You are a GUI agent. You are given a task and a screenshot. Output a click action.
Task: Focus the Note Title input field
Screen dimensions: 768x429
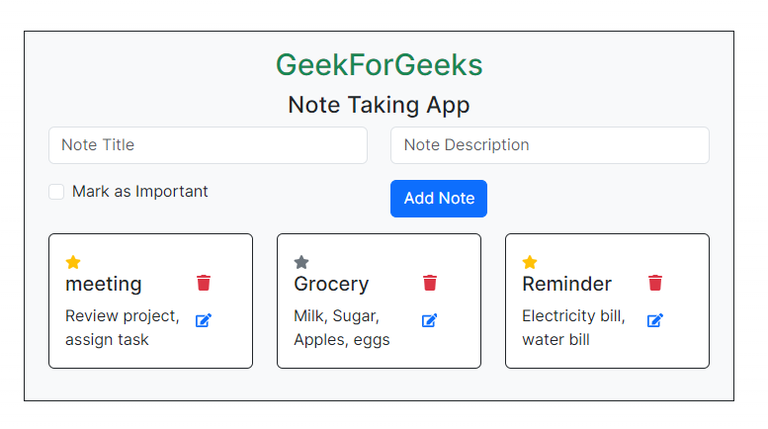(208, 145)
